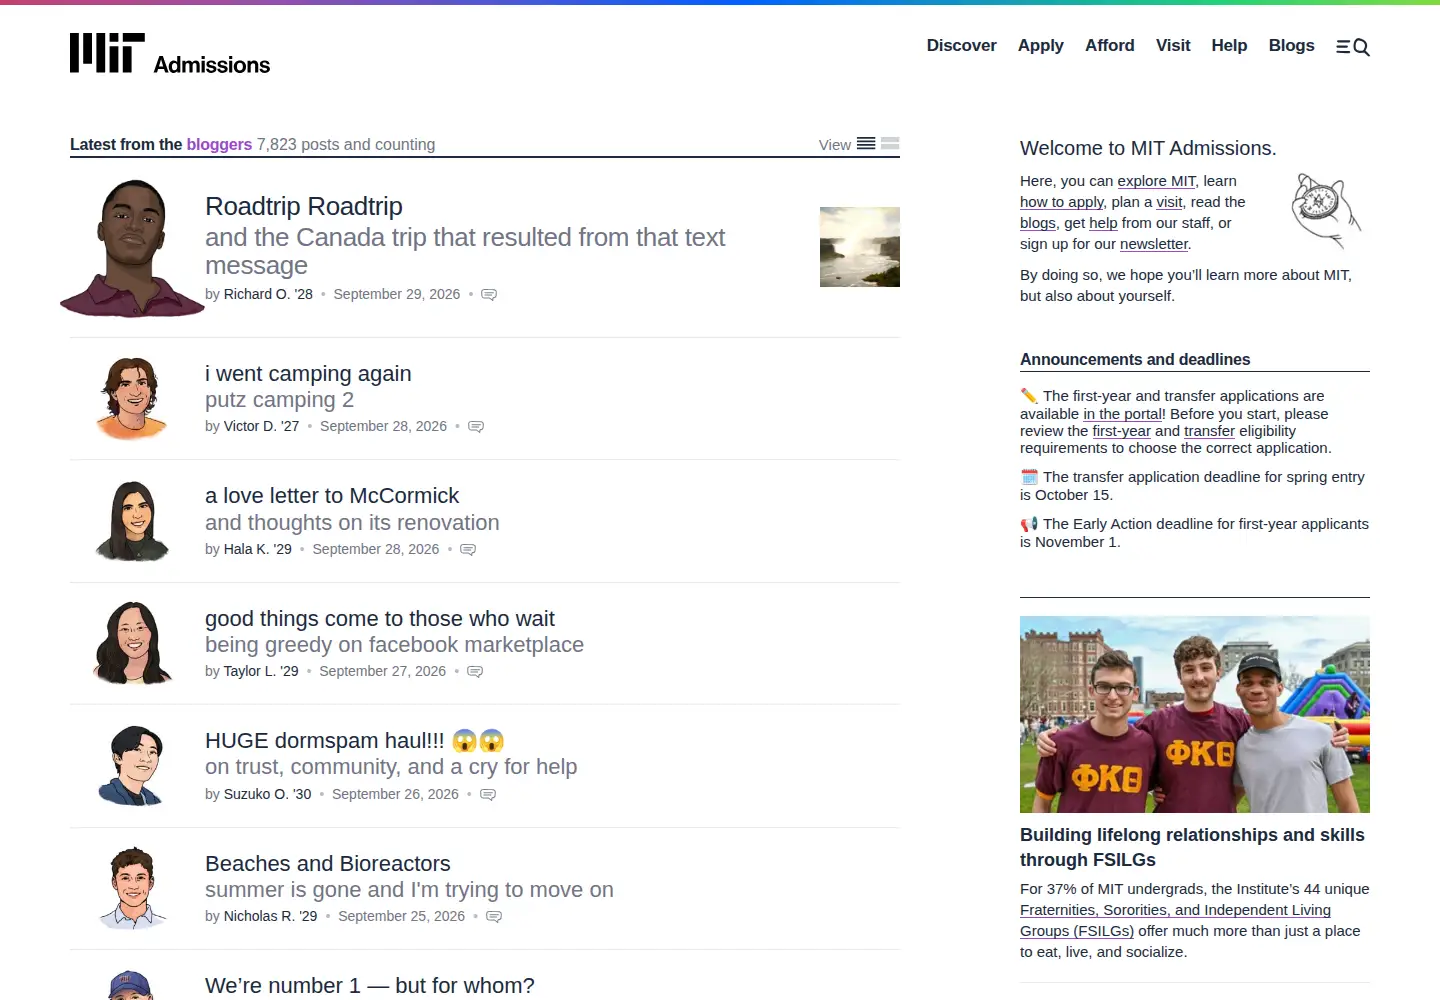Click Nicholas R.'s avatar illustration
Screen dimensions: 1440x1000
[132, 888]
